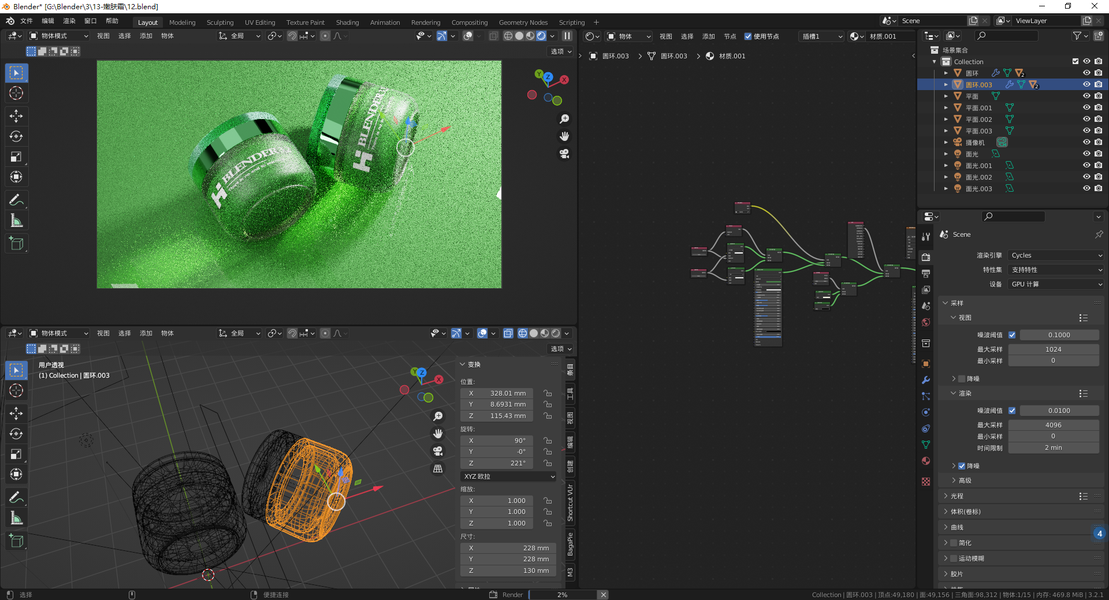
Task: Click the outliner filter funnel icon
Action: 1076,35
